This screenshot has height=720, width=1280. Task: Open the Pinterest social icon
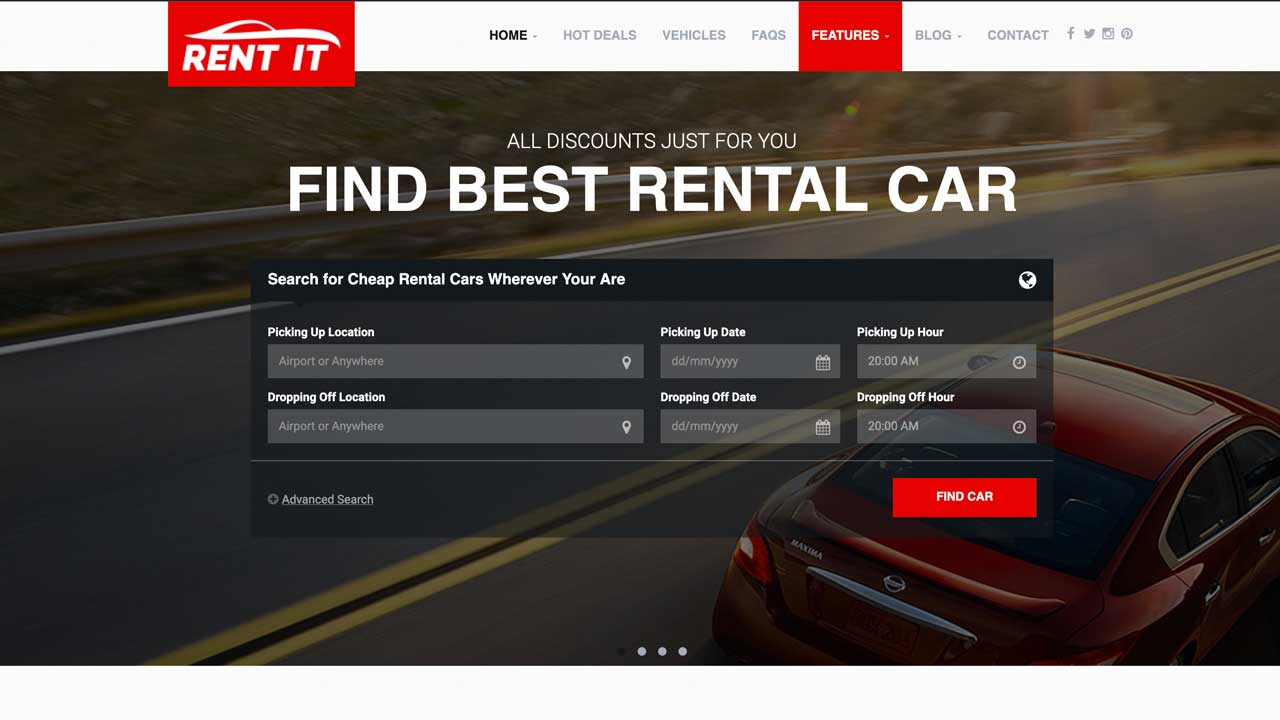(1127, 34)
